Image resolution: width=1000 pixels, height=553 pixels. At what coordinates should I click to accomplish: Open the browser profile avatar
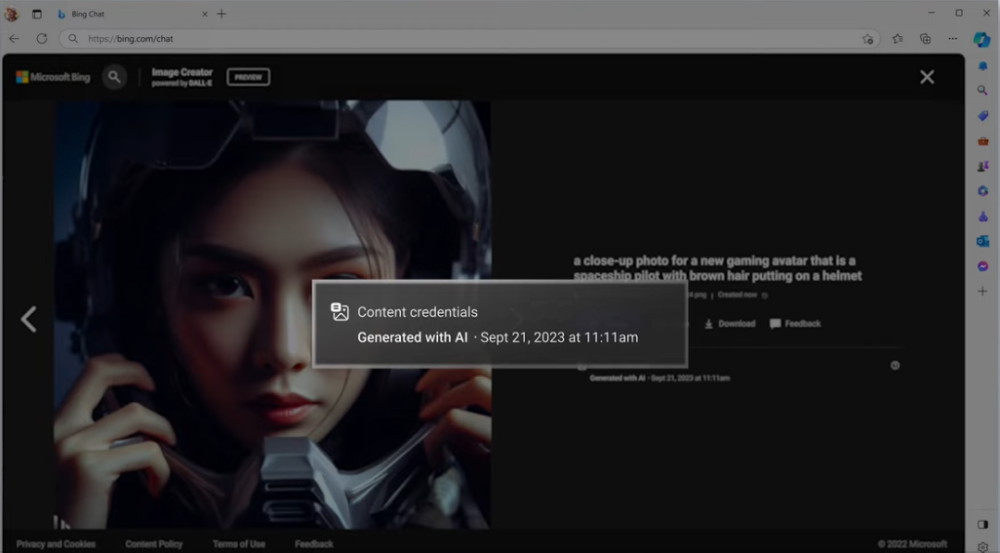click(11, 13)
